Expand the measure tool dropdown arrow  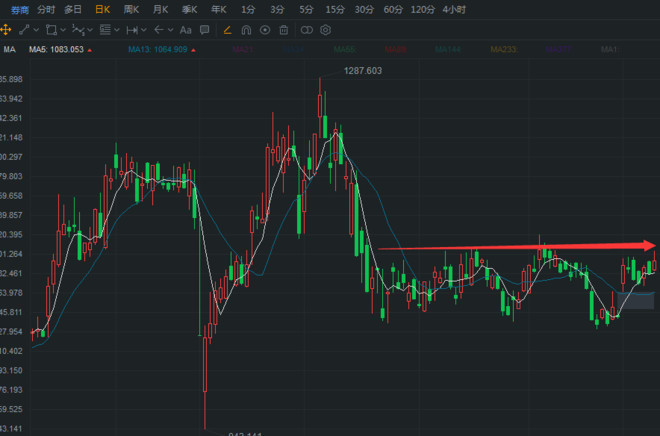(144, 30)
